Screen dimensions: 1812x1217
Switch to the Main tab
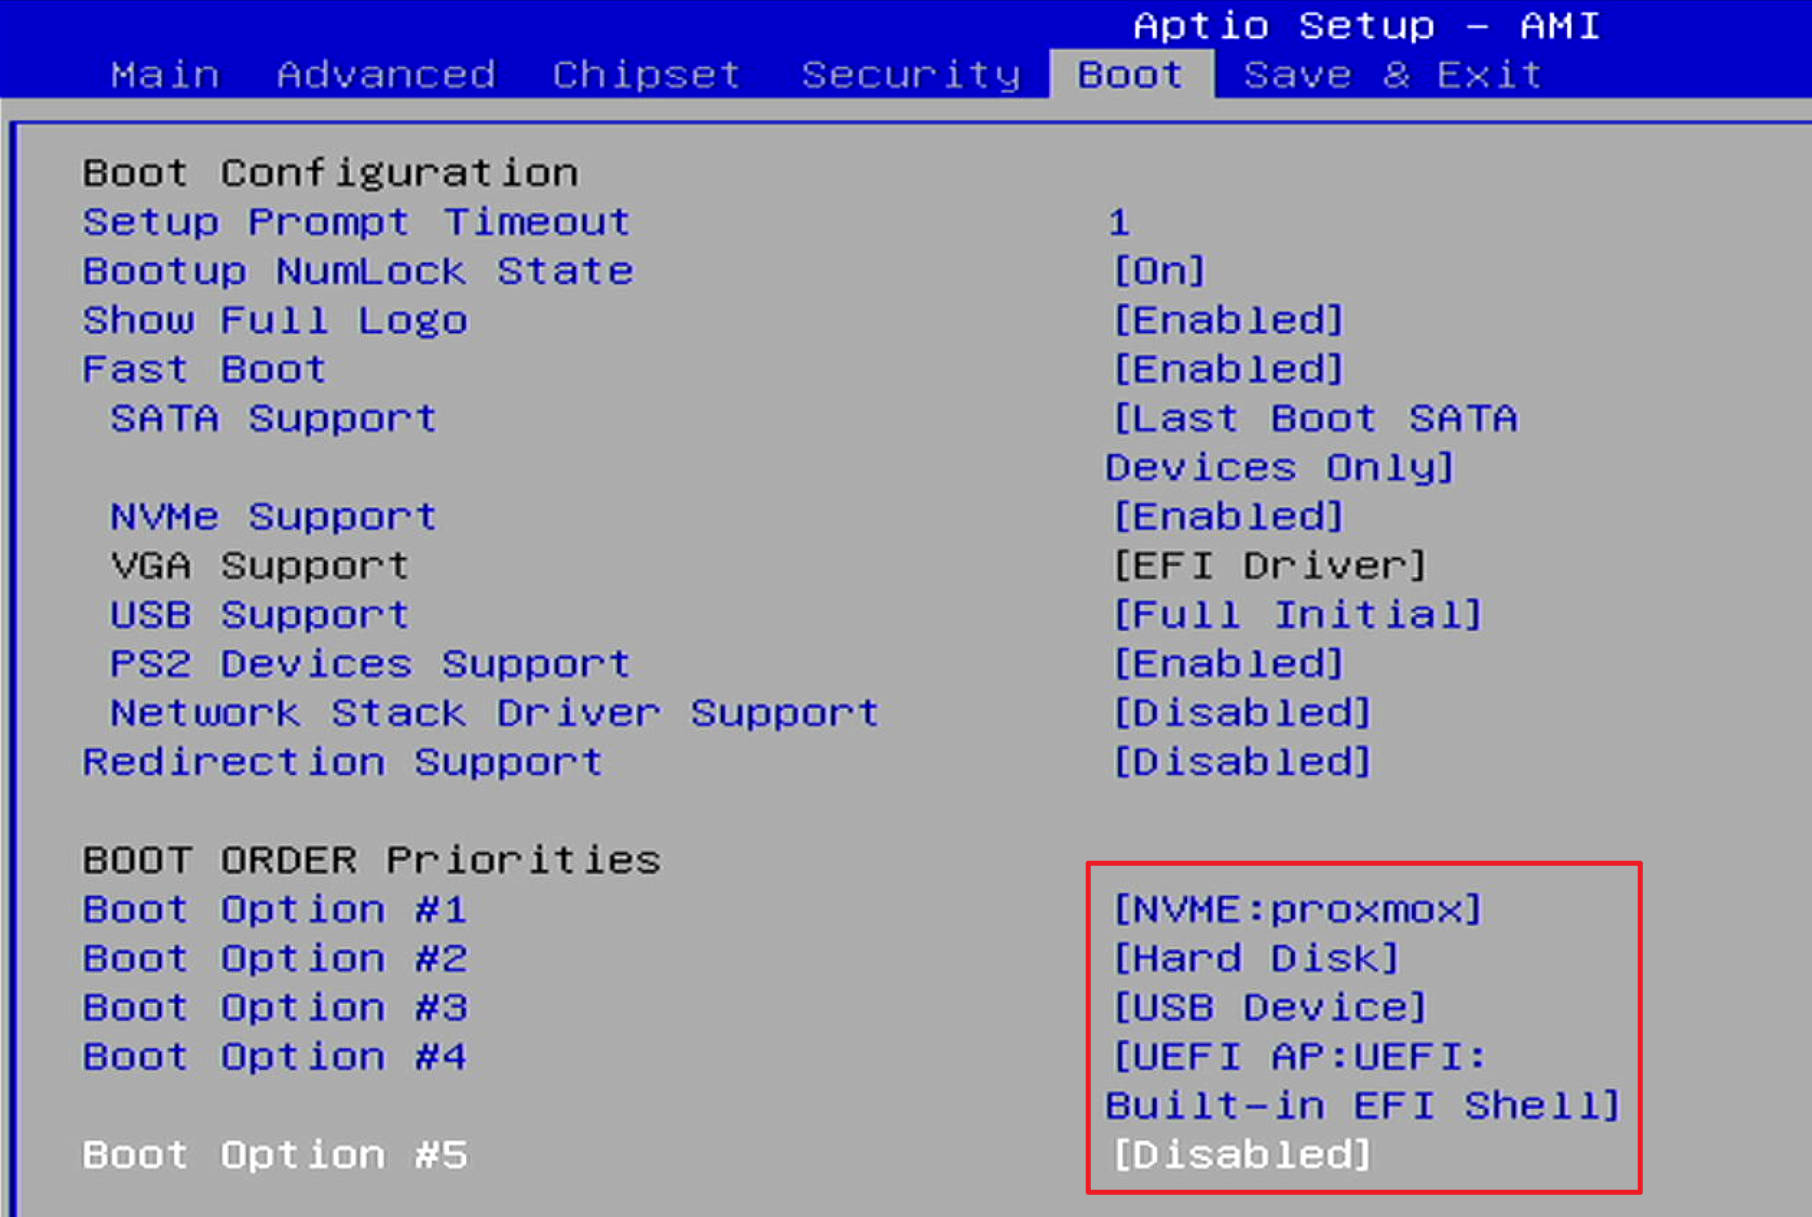tap(165, 75)
